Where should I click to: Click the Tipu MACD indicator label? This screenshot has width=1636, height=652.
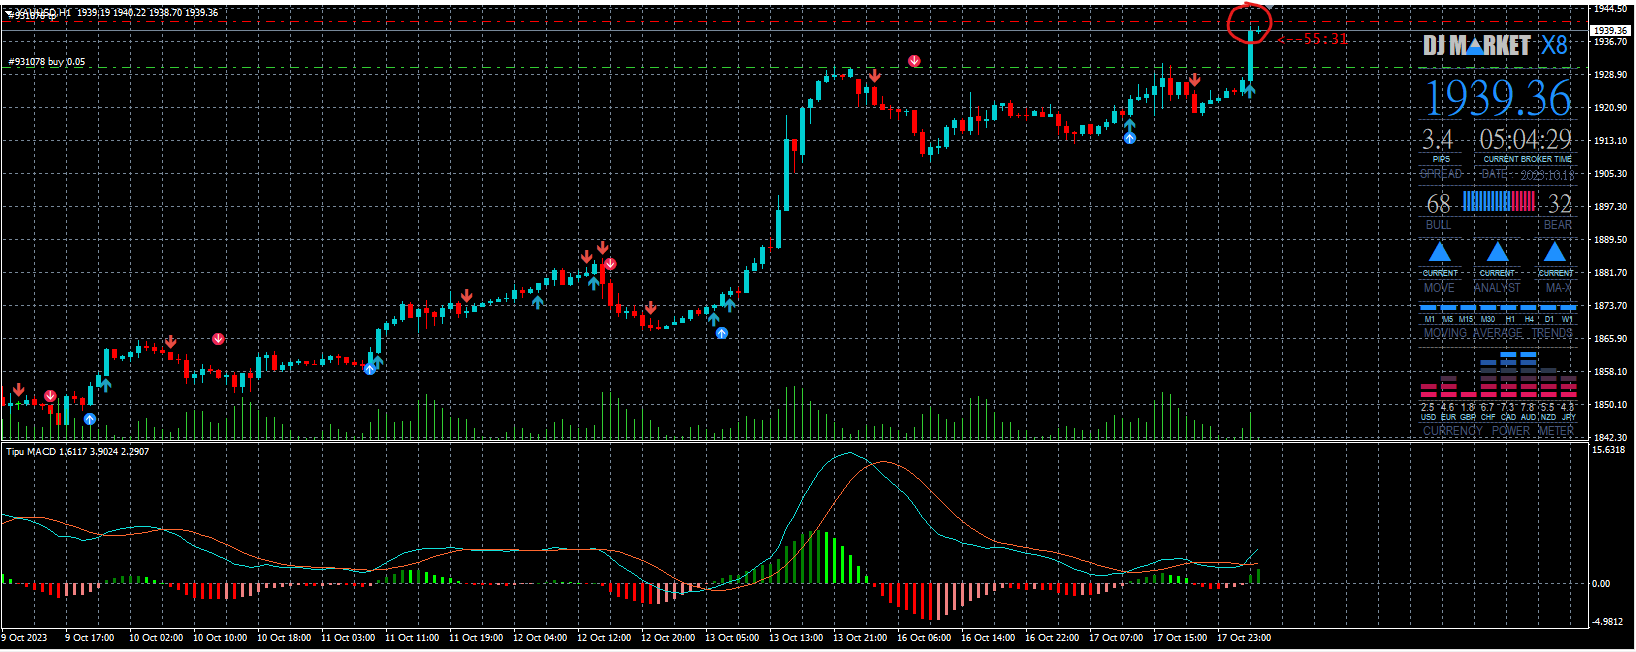[78, 452]
